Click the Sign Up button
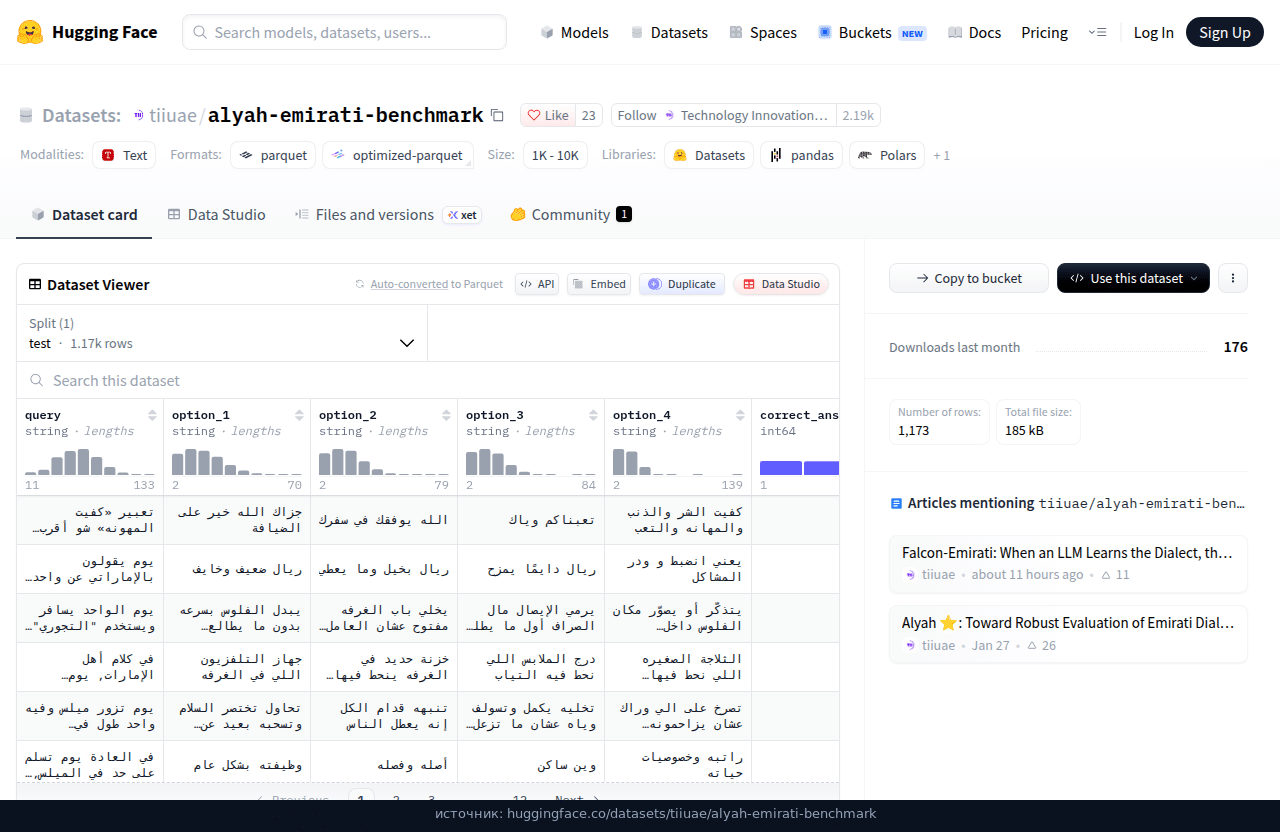Image resolution: width=1280 pixels, height=832 pixels. [x=1225, y=32]
